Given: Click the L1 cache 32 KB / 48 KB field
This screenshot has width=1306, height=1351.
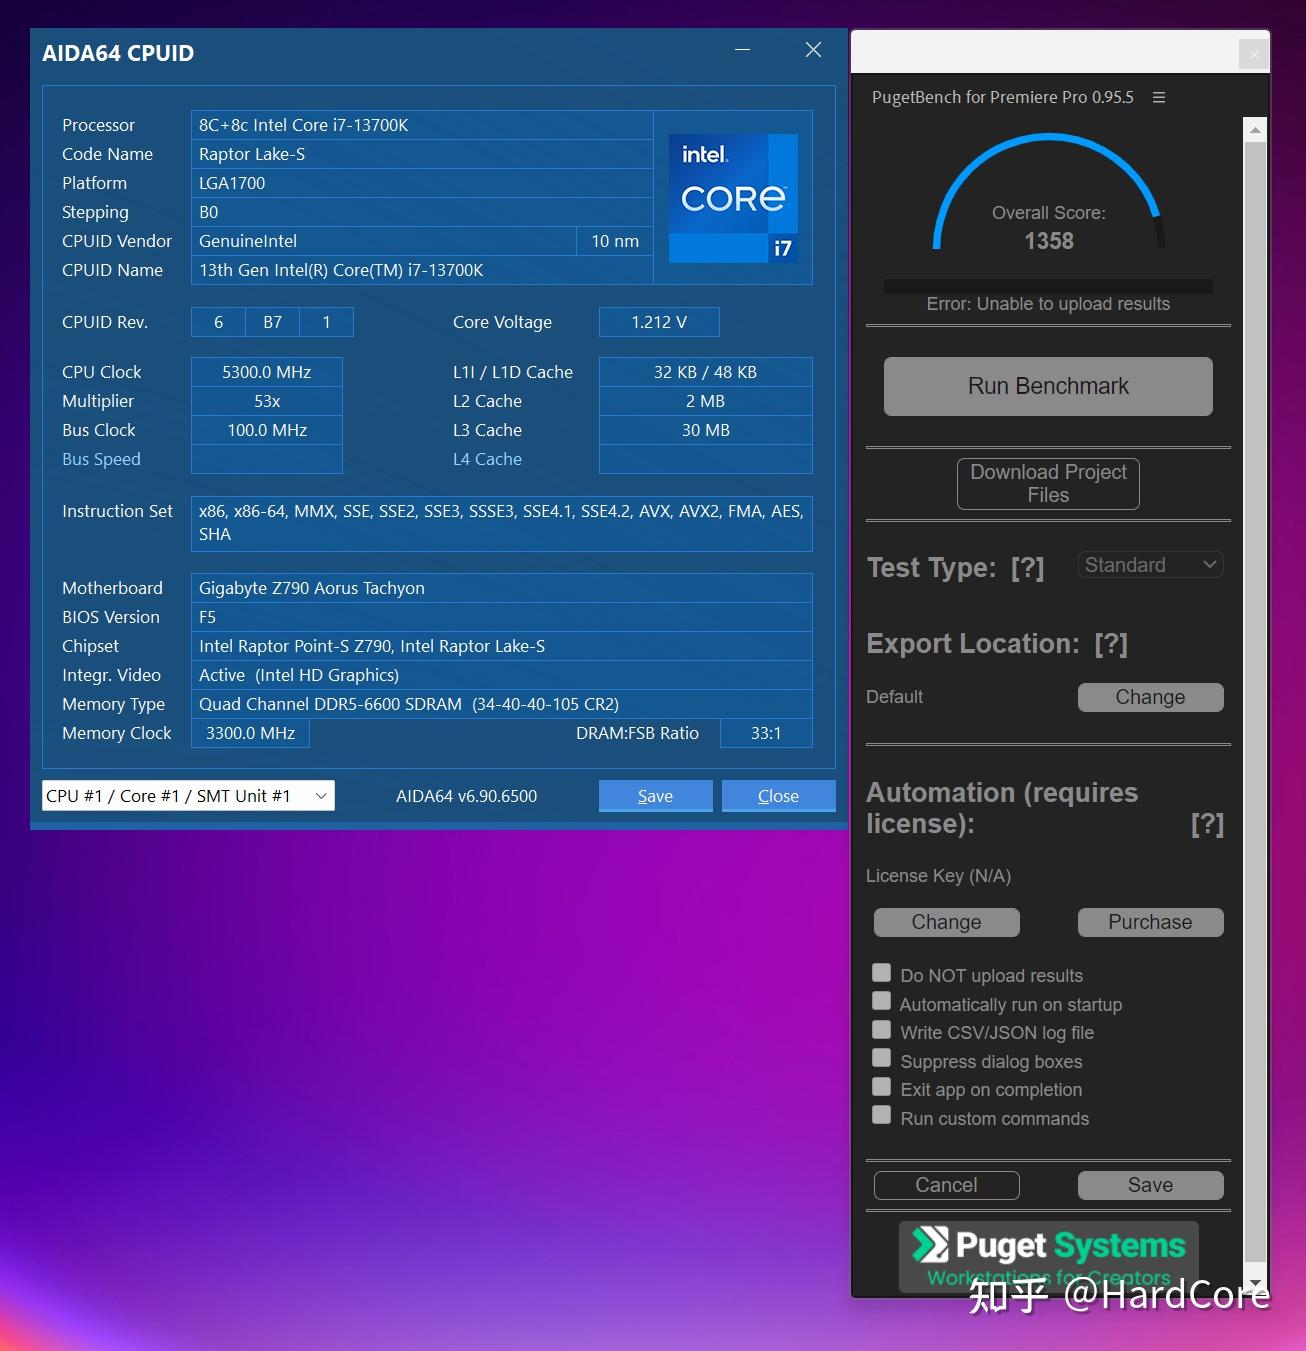Looking at the screenshot, I should tap(706, 372).
